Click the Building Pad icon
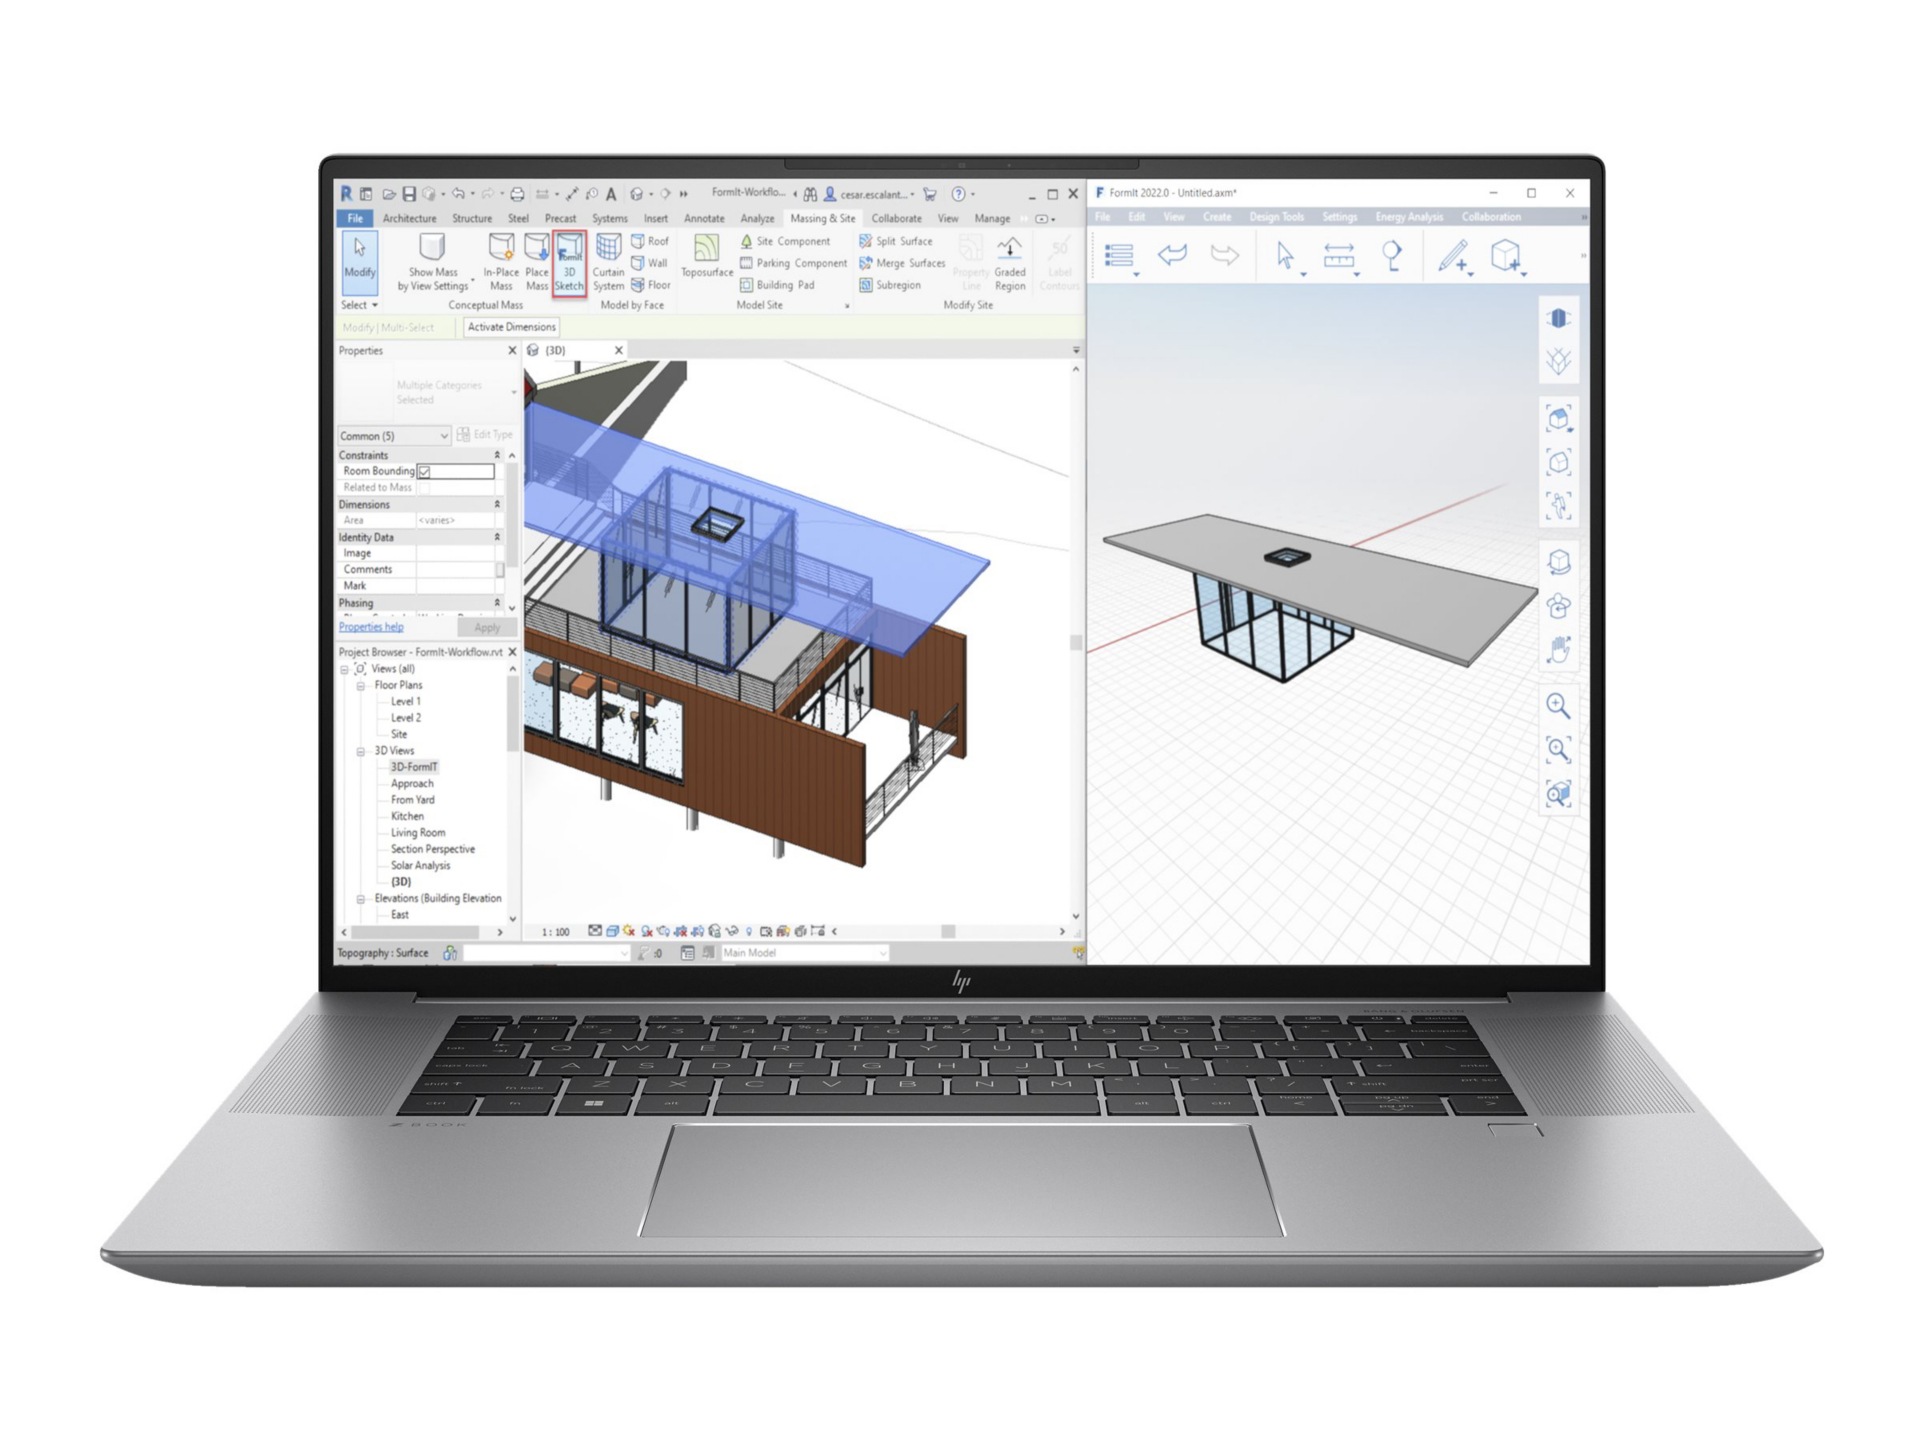 [746, 285]
